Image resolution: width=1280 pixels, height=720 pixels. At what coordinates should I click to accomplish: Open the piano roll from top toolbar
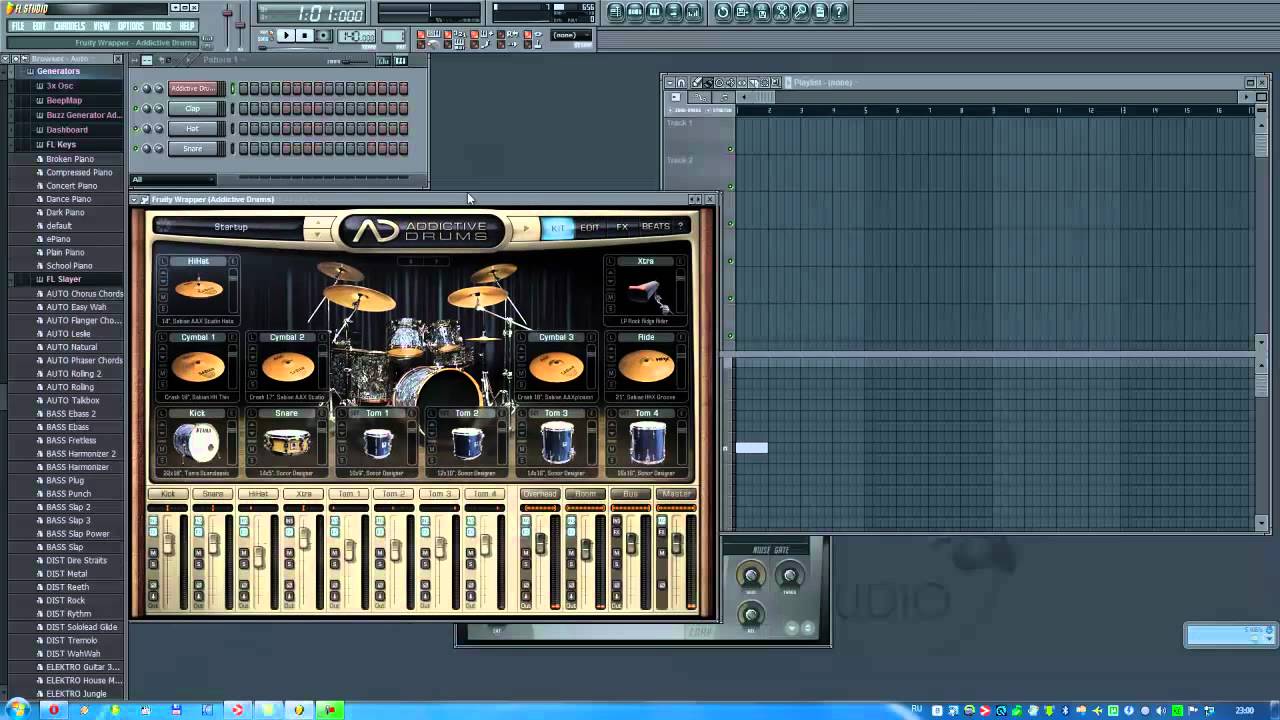tap(654, 12)
